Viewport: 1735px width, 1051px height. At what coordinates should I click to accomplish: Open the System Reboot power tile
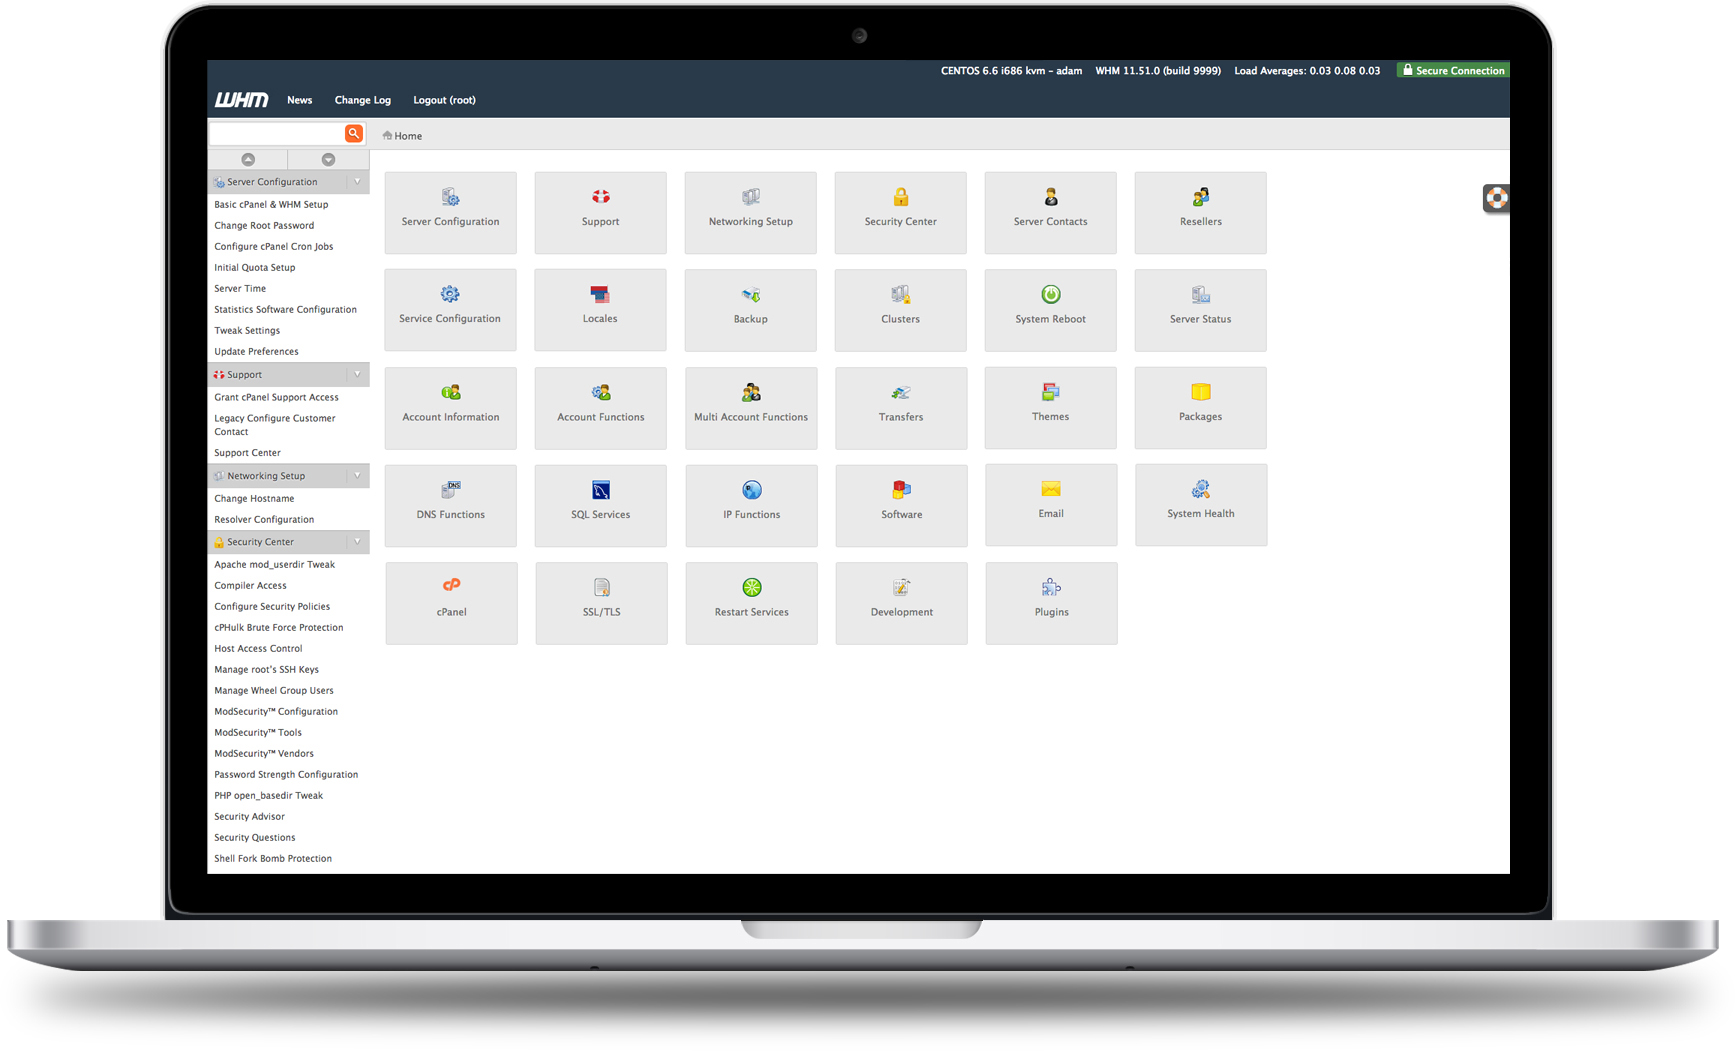1050,310
